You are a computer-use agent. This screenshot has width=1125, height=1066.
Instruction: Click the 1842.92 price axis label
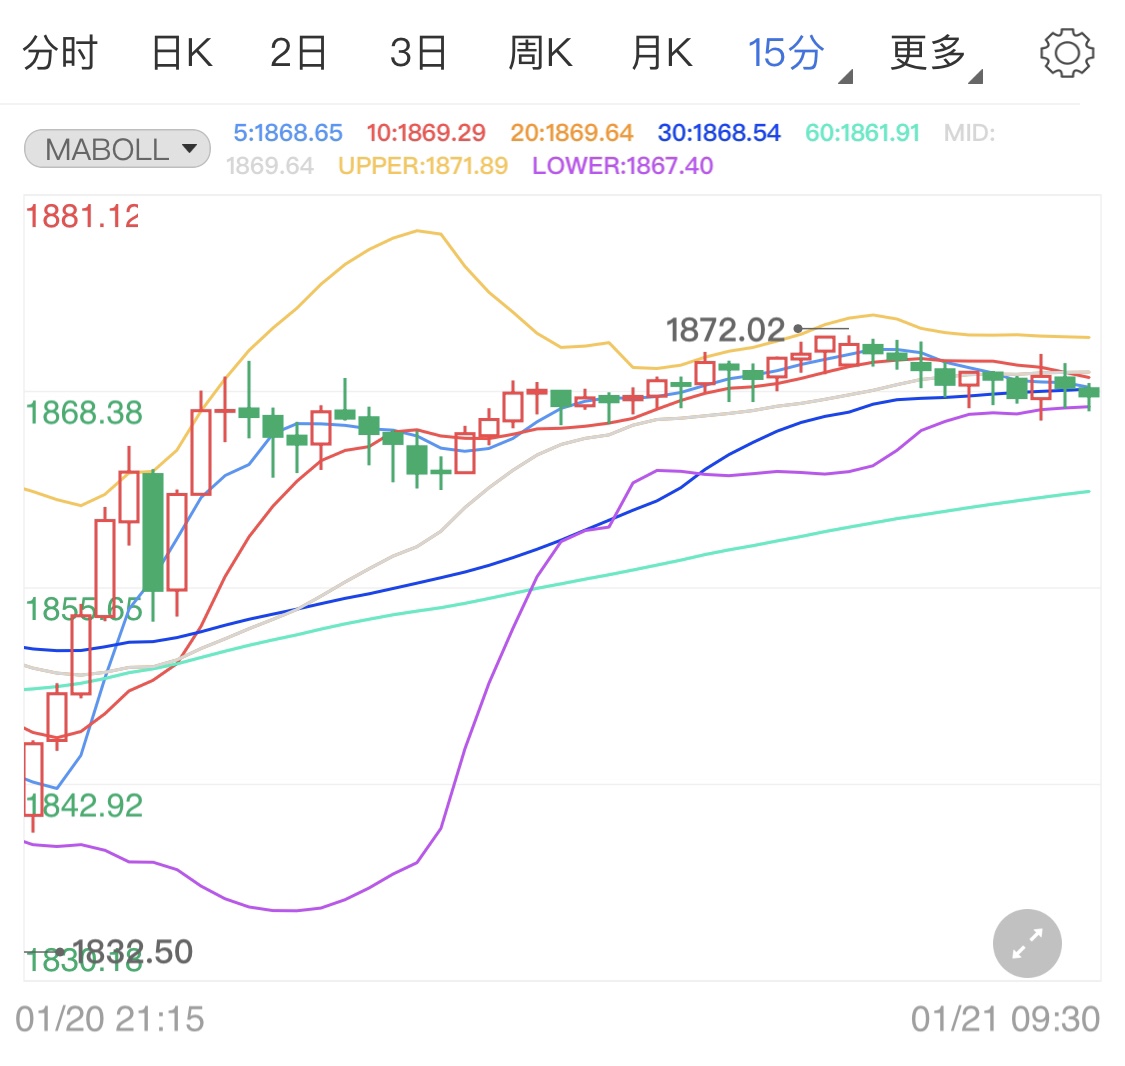[84, 806]
